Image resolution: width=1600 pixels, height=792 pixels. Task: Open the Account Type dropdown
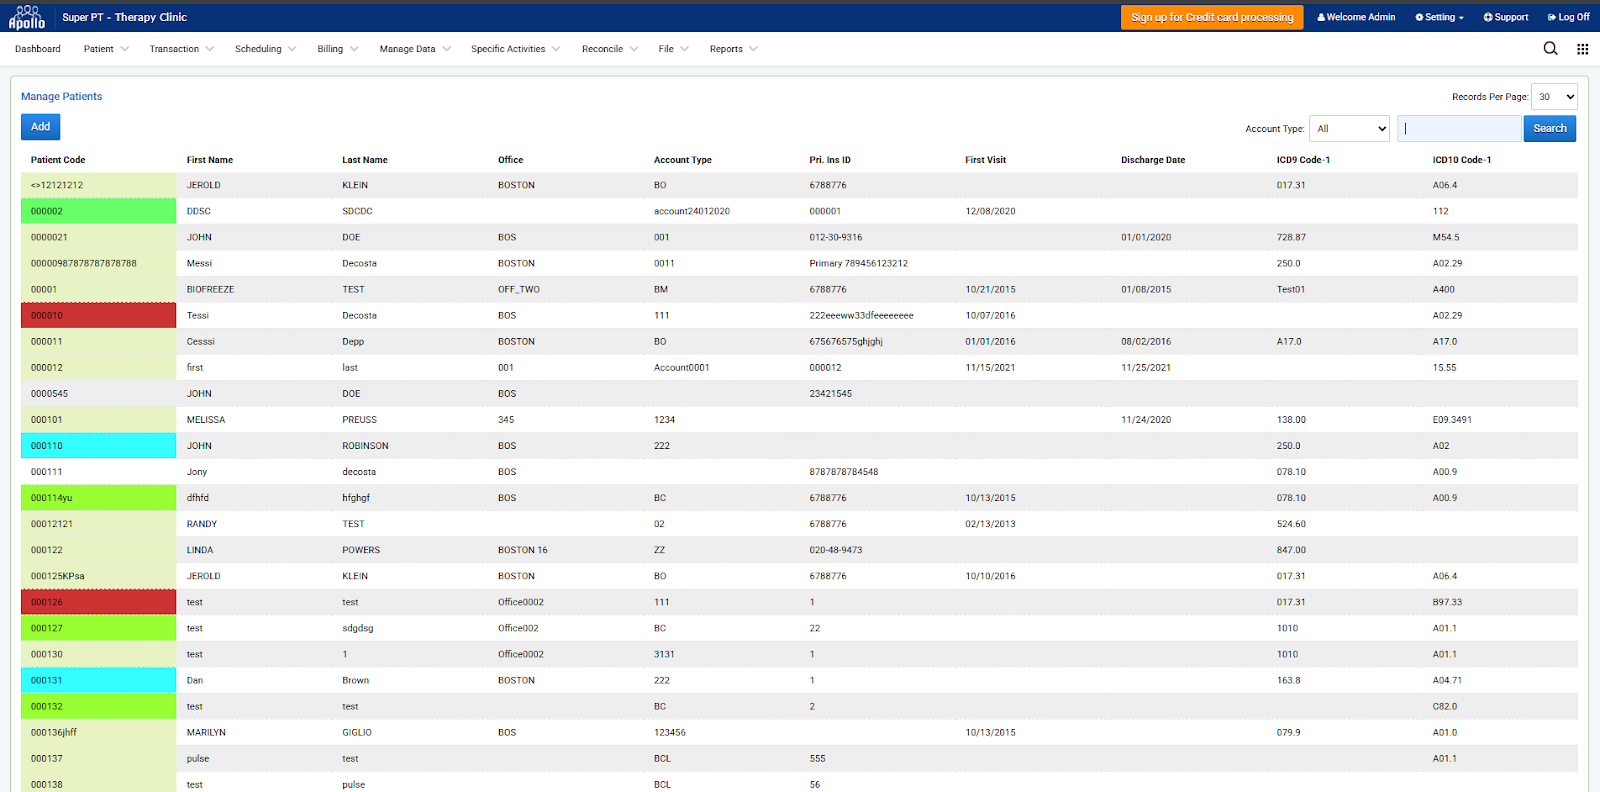pyautogui.click(x=1349, y=129)
